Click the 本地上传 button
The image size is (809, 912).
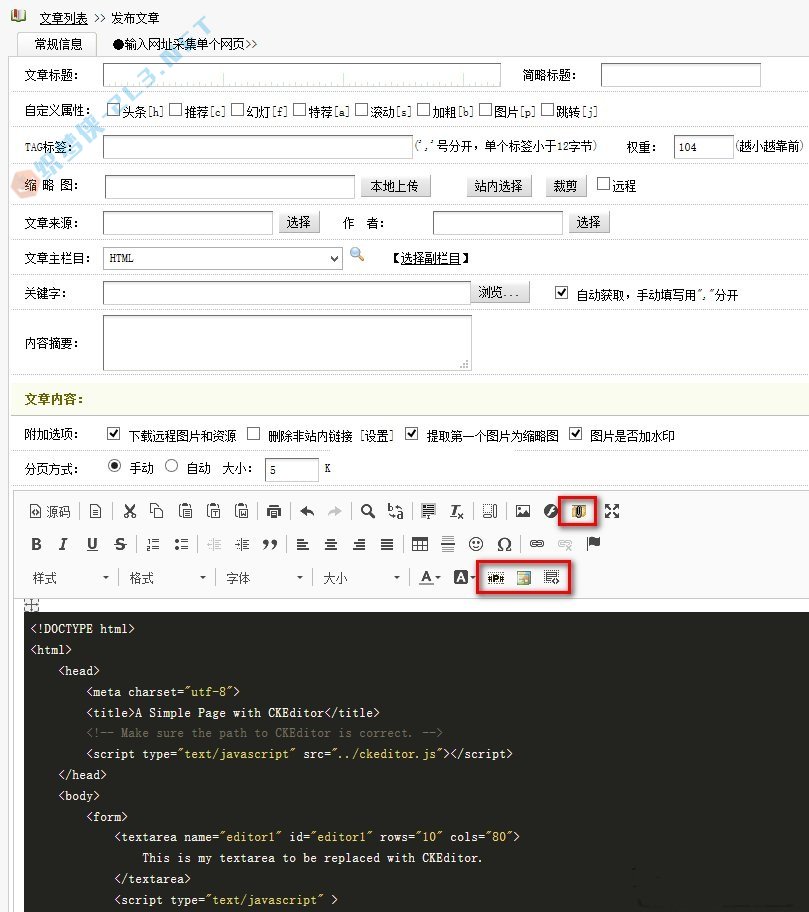point(394,186)
